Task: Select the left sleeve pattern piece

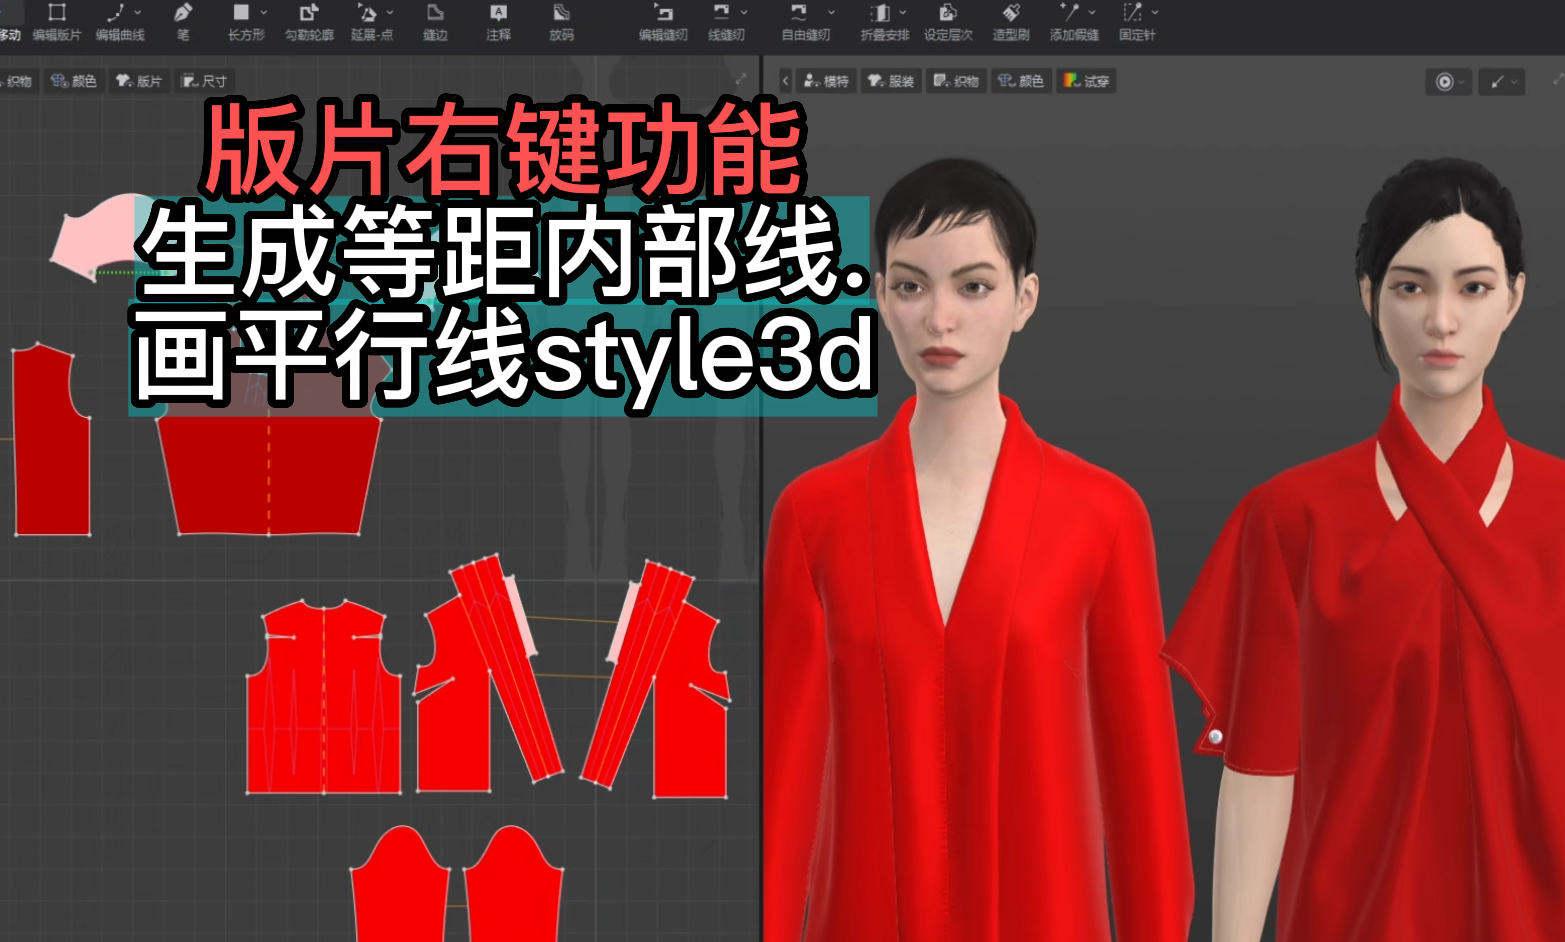Action: tap(400, 885)
